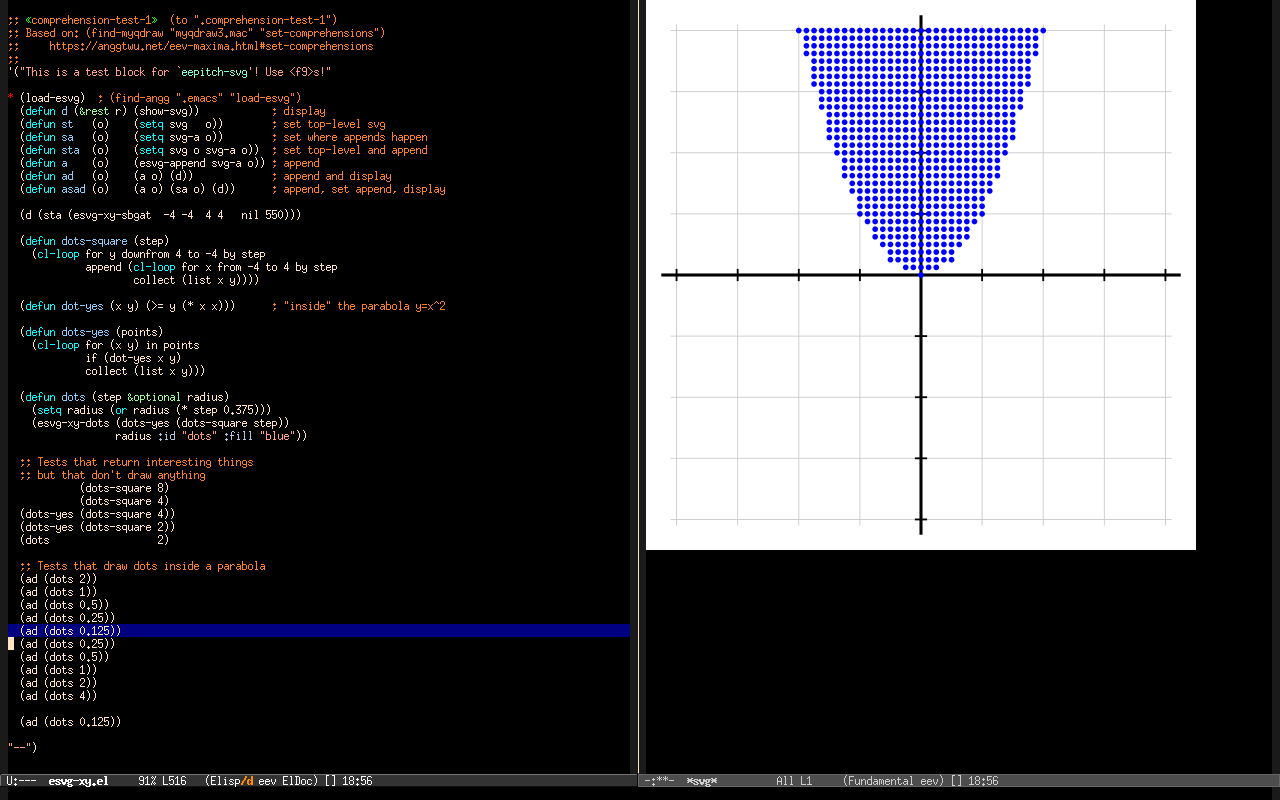Click the (defun ad (o) definition
This screenshot has height=800, width=1280.
(x=107, y=176)
